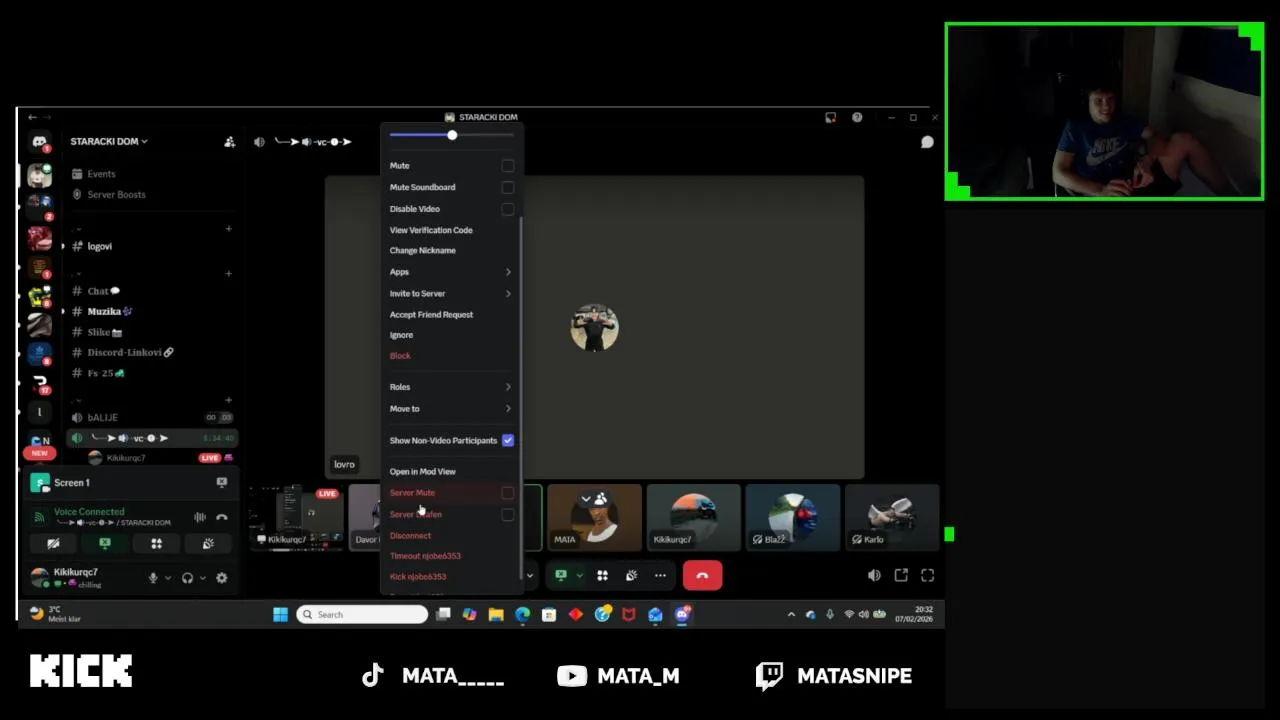Launch the activities icon in sidebar voice panel
Screen dimensions: 1280x720
(156, 544)
